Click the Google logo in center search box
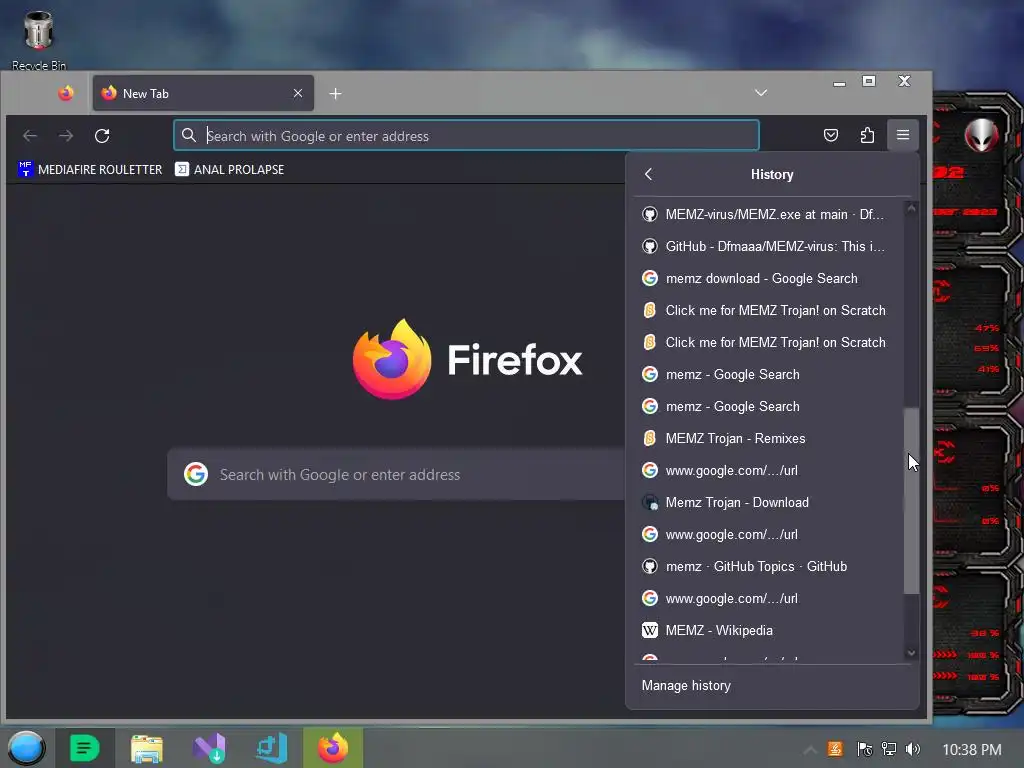This screenshot has height=768, width=1024. 195,474
